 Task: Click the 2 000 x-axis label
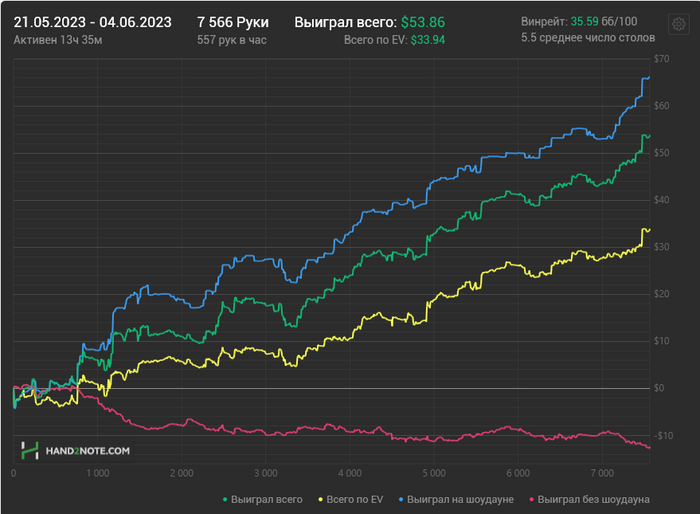tap(182, 473)
